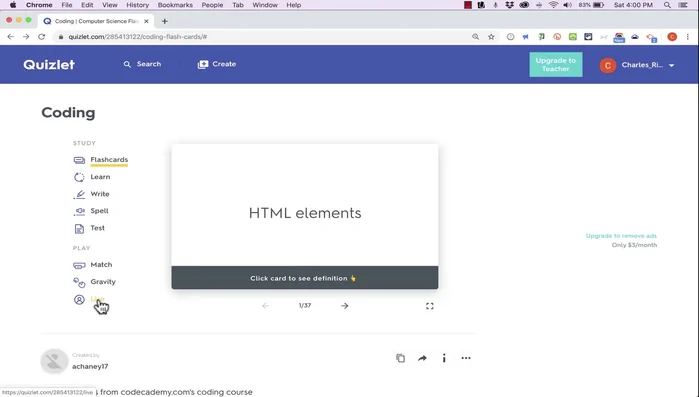Click the Learn circular icon
699x397 pixels.
coord(79,177)
